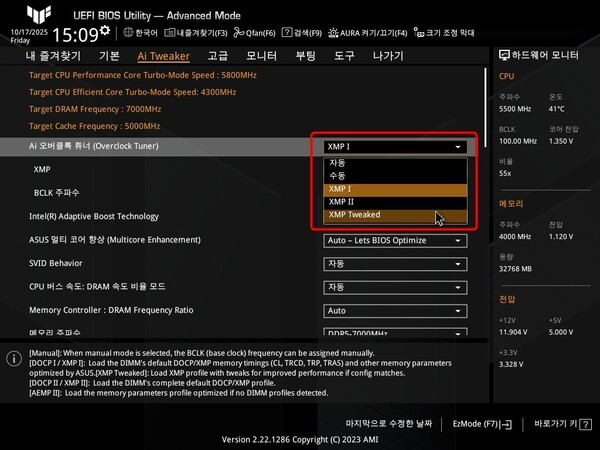Click the TUF logo icon
Screen dimensions: 600x450
click(39, 14)
